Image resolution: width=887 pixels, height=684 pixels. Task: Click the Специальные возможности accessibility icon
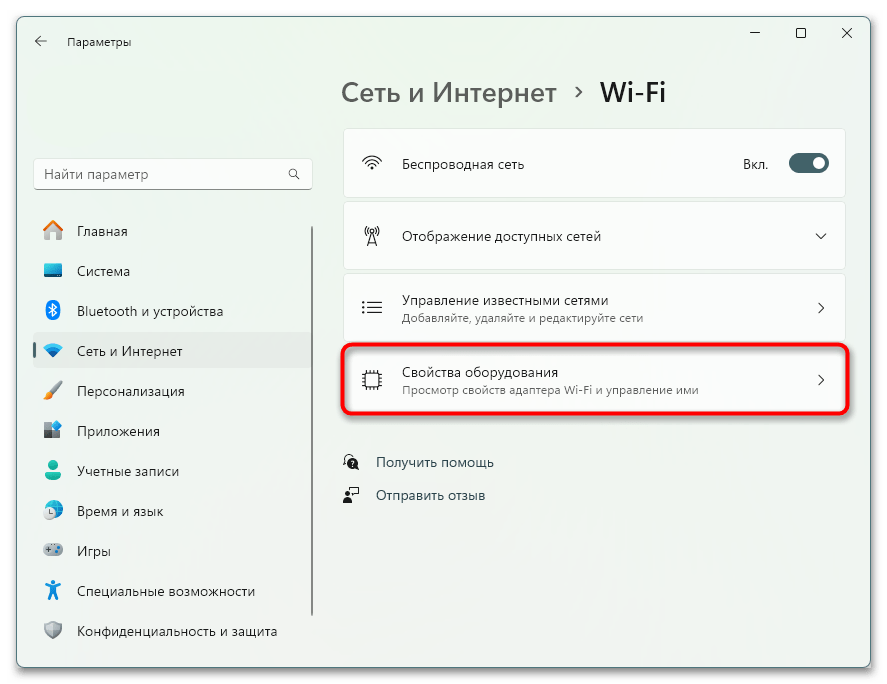tap(53, 590)
